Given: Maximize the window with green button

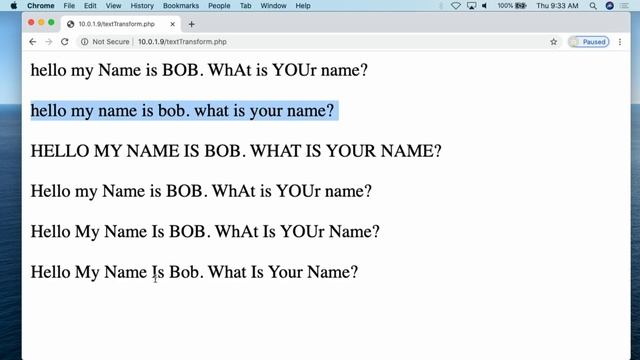Looking at the screenshot, I should click(x=51, y=22).
